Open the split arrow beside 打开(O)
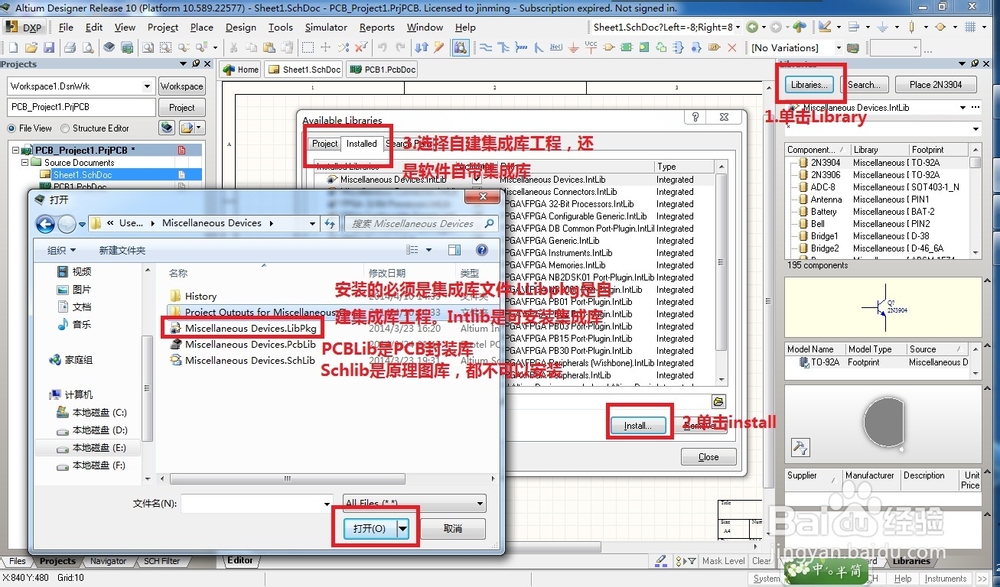The height and width of the screenshot is (587, 1000). pyautogui.click(x=403, y=528)
